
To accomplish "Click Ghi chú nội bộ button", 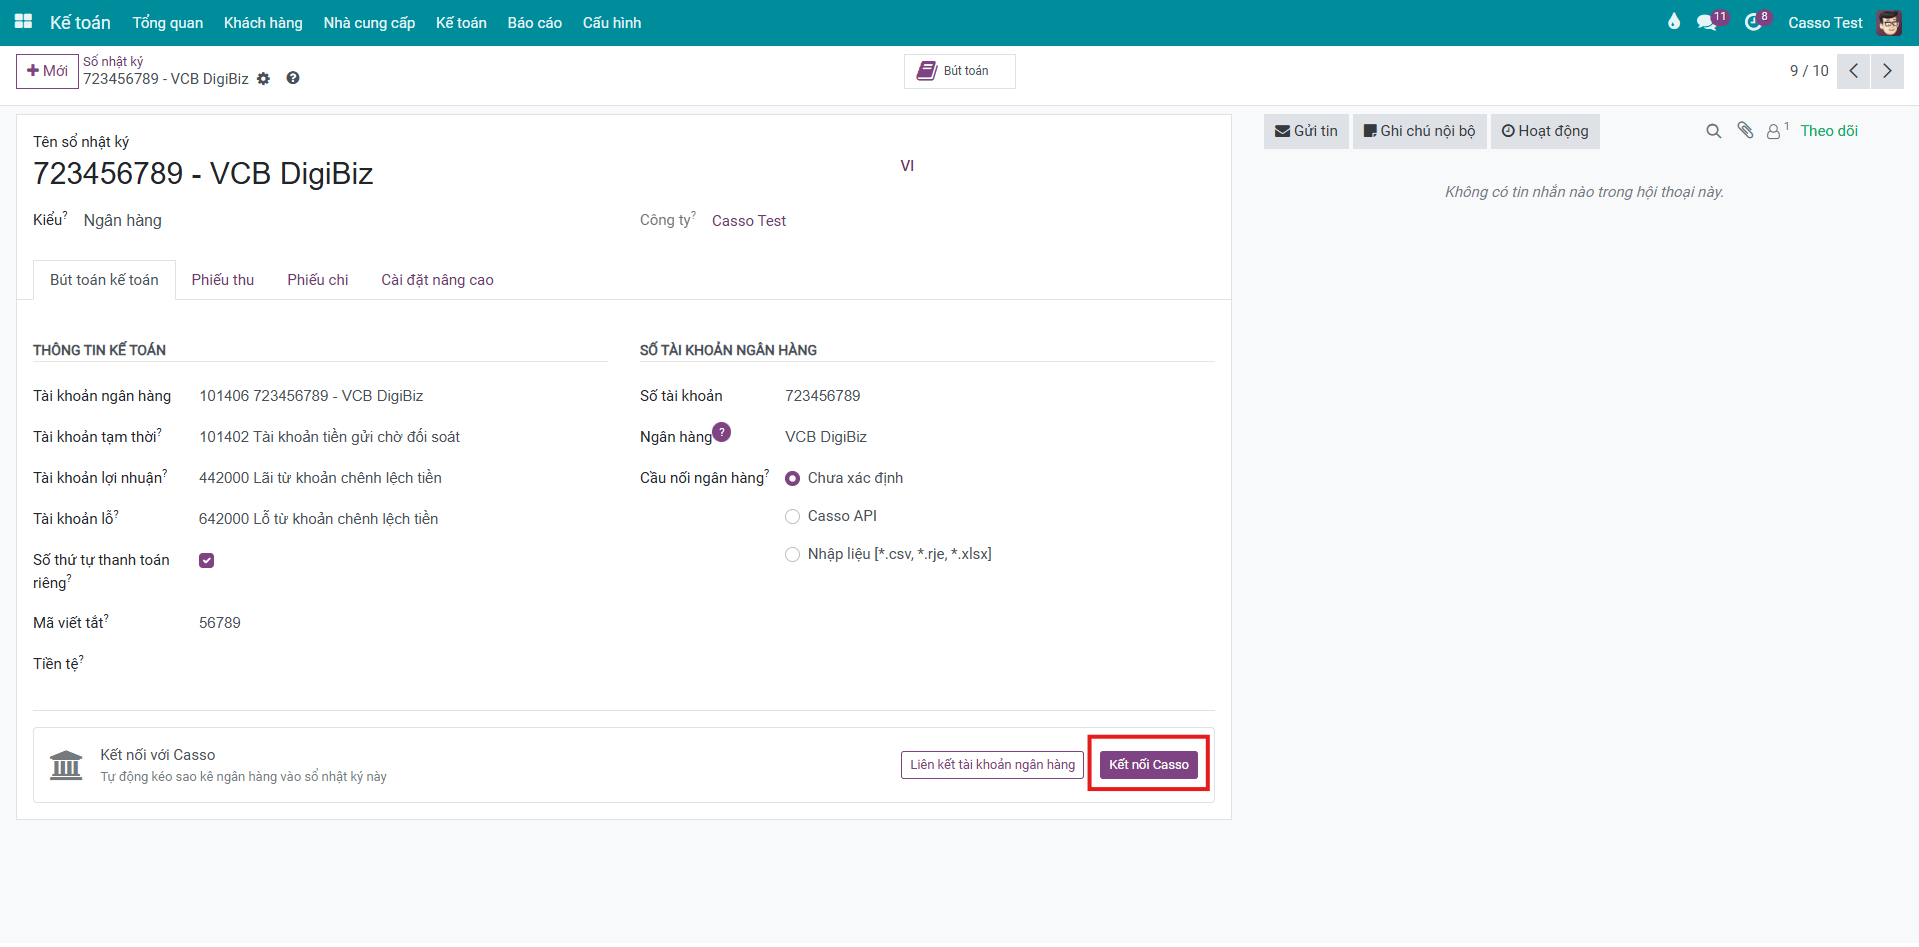I will tap(1420, 131).
